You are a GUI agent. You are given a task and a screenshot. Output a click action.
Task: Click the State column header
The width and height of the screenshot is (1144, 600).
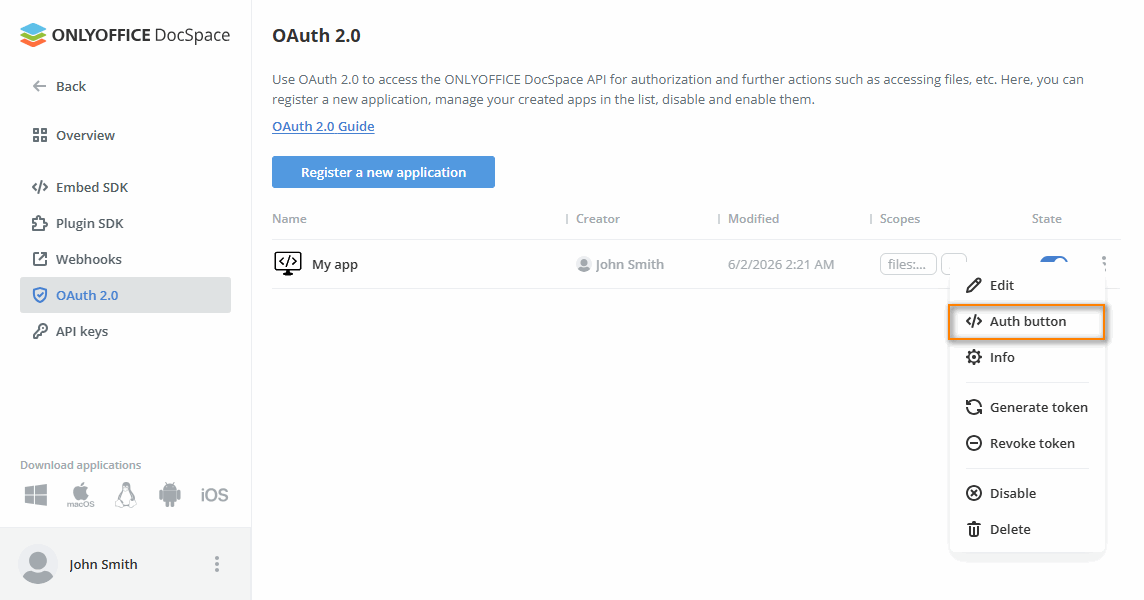pos(1046,219)
